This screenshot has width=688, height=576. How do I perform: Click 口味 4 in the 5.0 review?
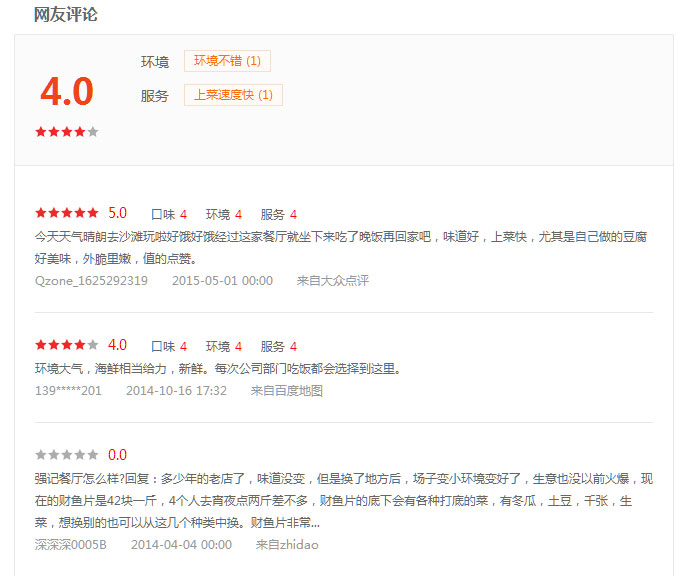click(169, 215)
